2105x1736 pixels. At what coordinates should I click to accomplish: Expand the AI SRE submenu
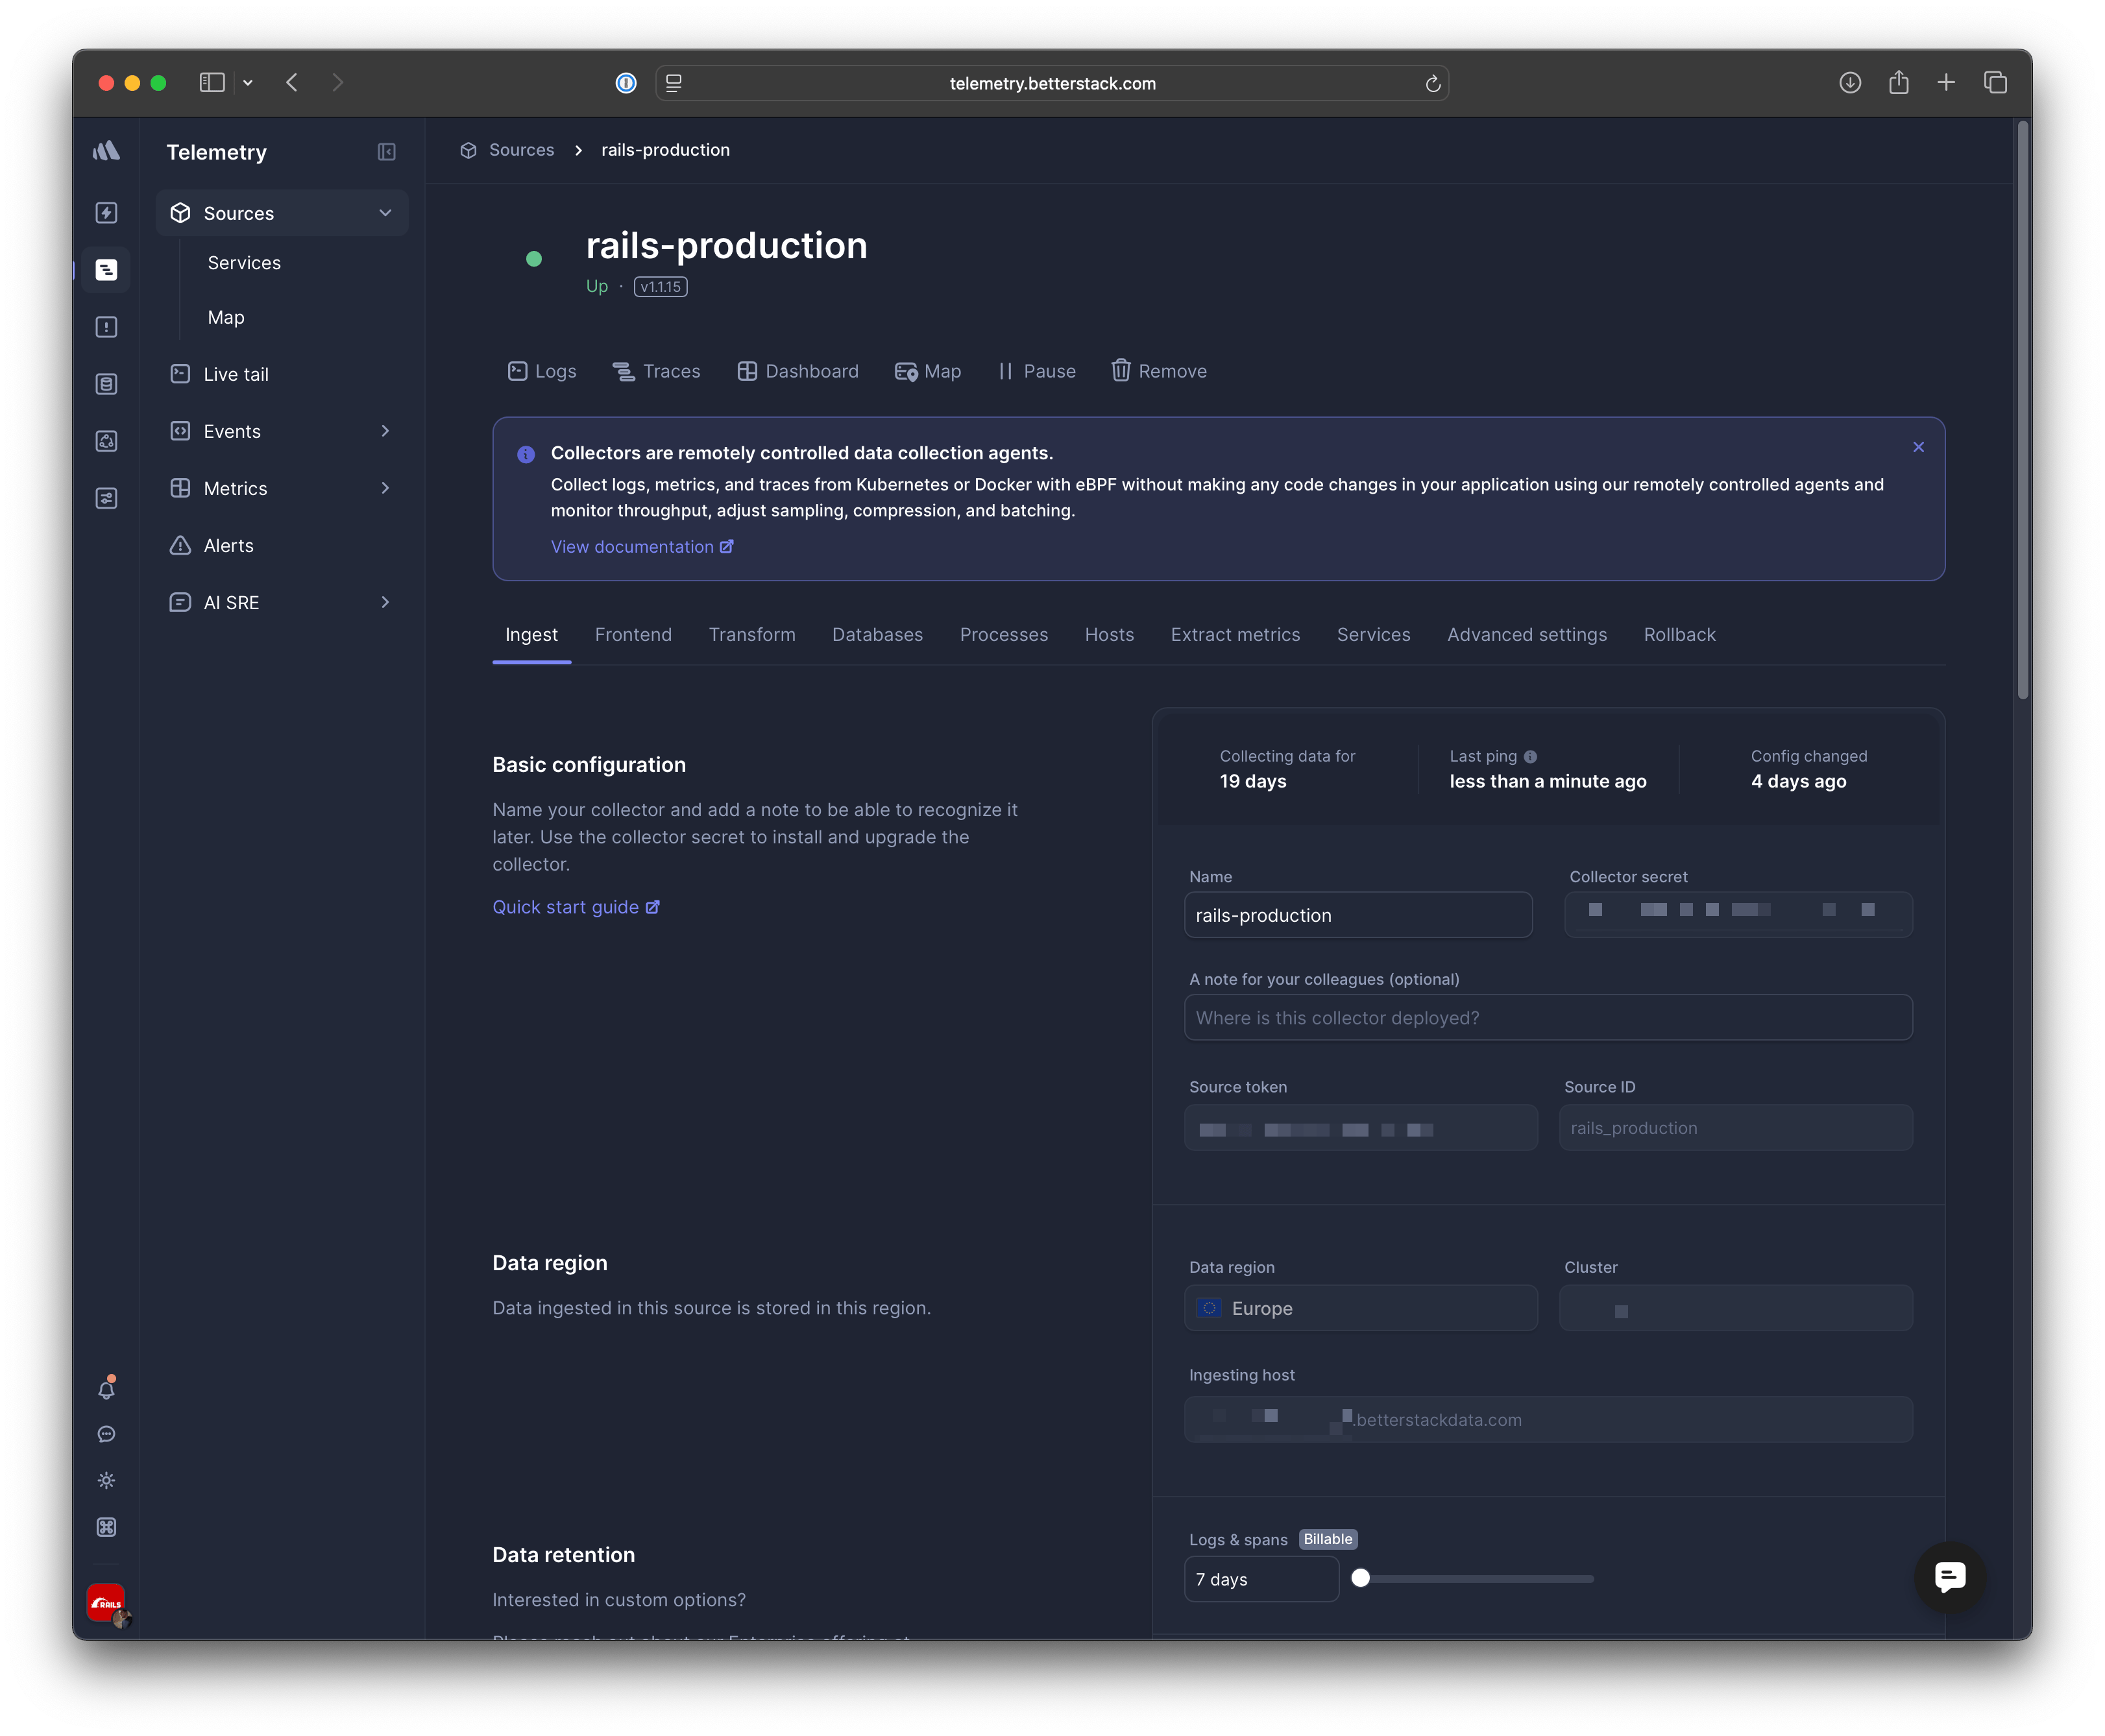coord(385,602)
